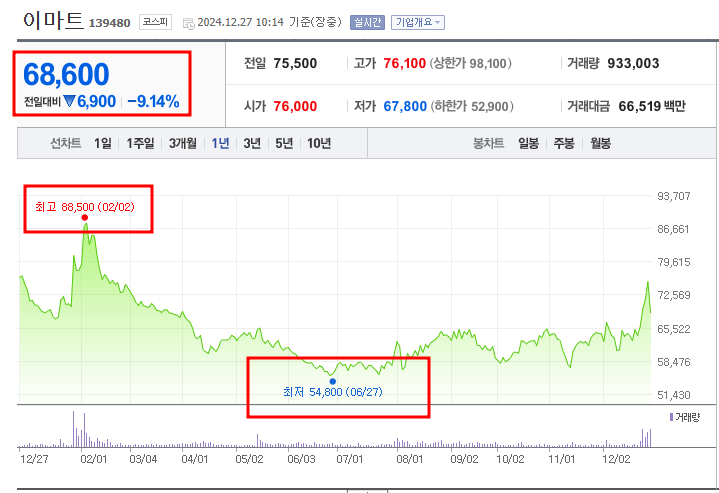Click the down arrow next to 6,900

[69, 101]
